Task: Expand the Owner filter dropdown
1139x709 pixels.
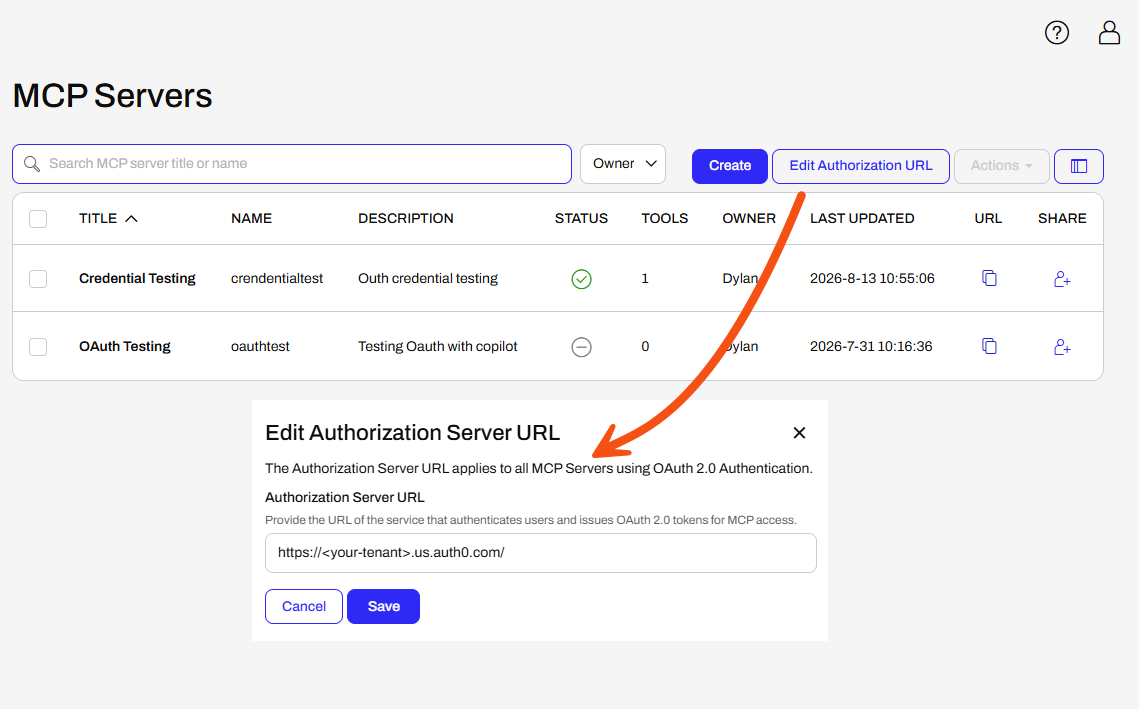Action: coord(623,164)
